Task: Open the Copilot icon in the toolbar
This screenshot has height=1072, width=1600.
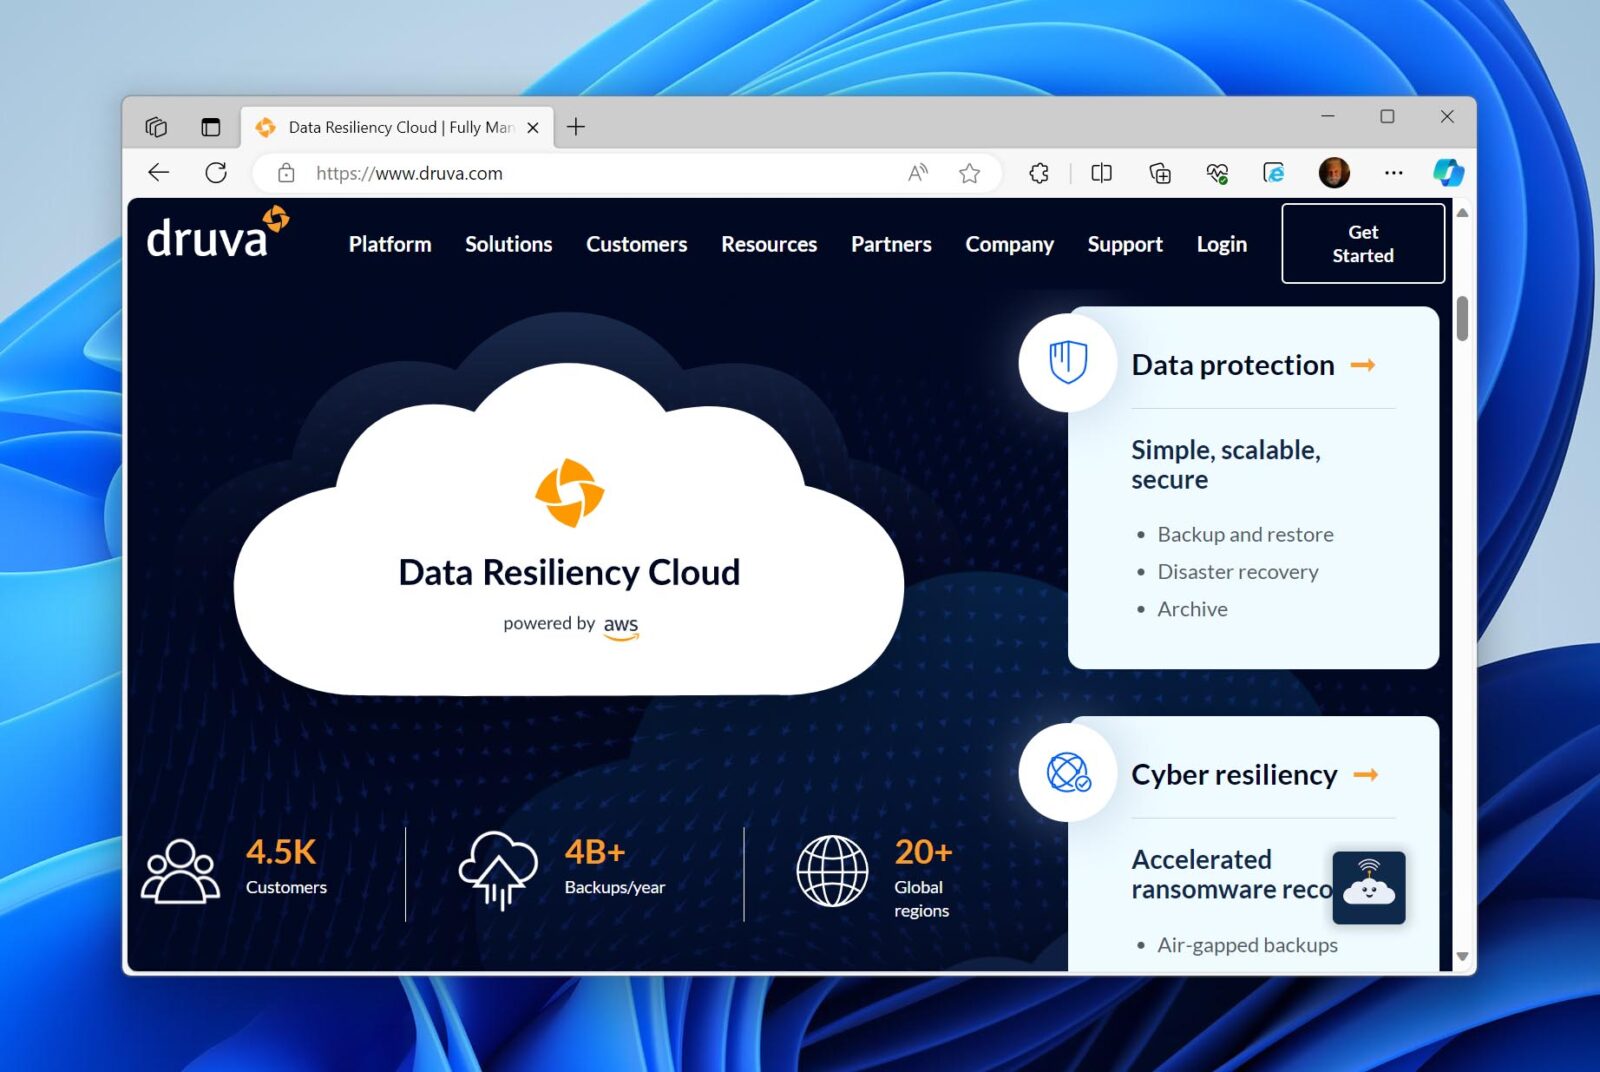Action: (x=1447, y=172)
